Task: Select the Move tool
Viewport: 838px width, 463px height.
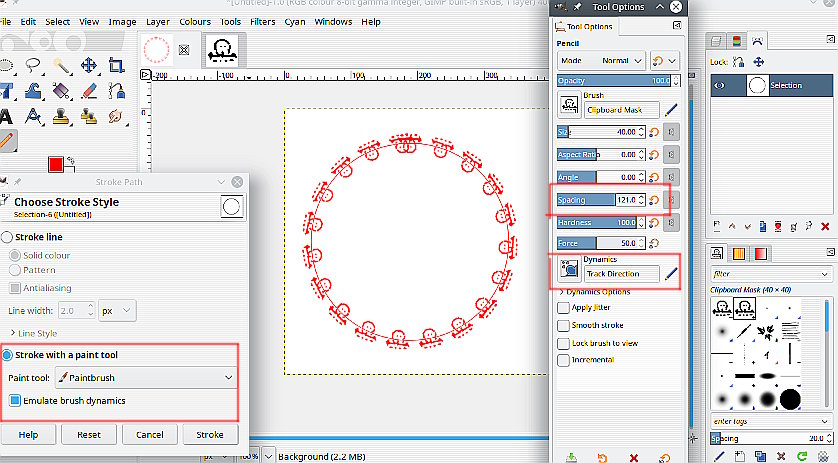Action: pyautogui.click(x=88, y=65)
